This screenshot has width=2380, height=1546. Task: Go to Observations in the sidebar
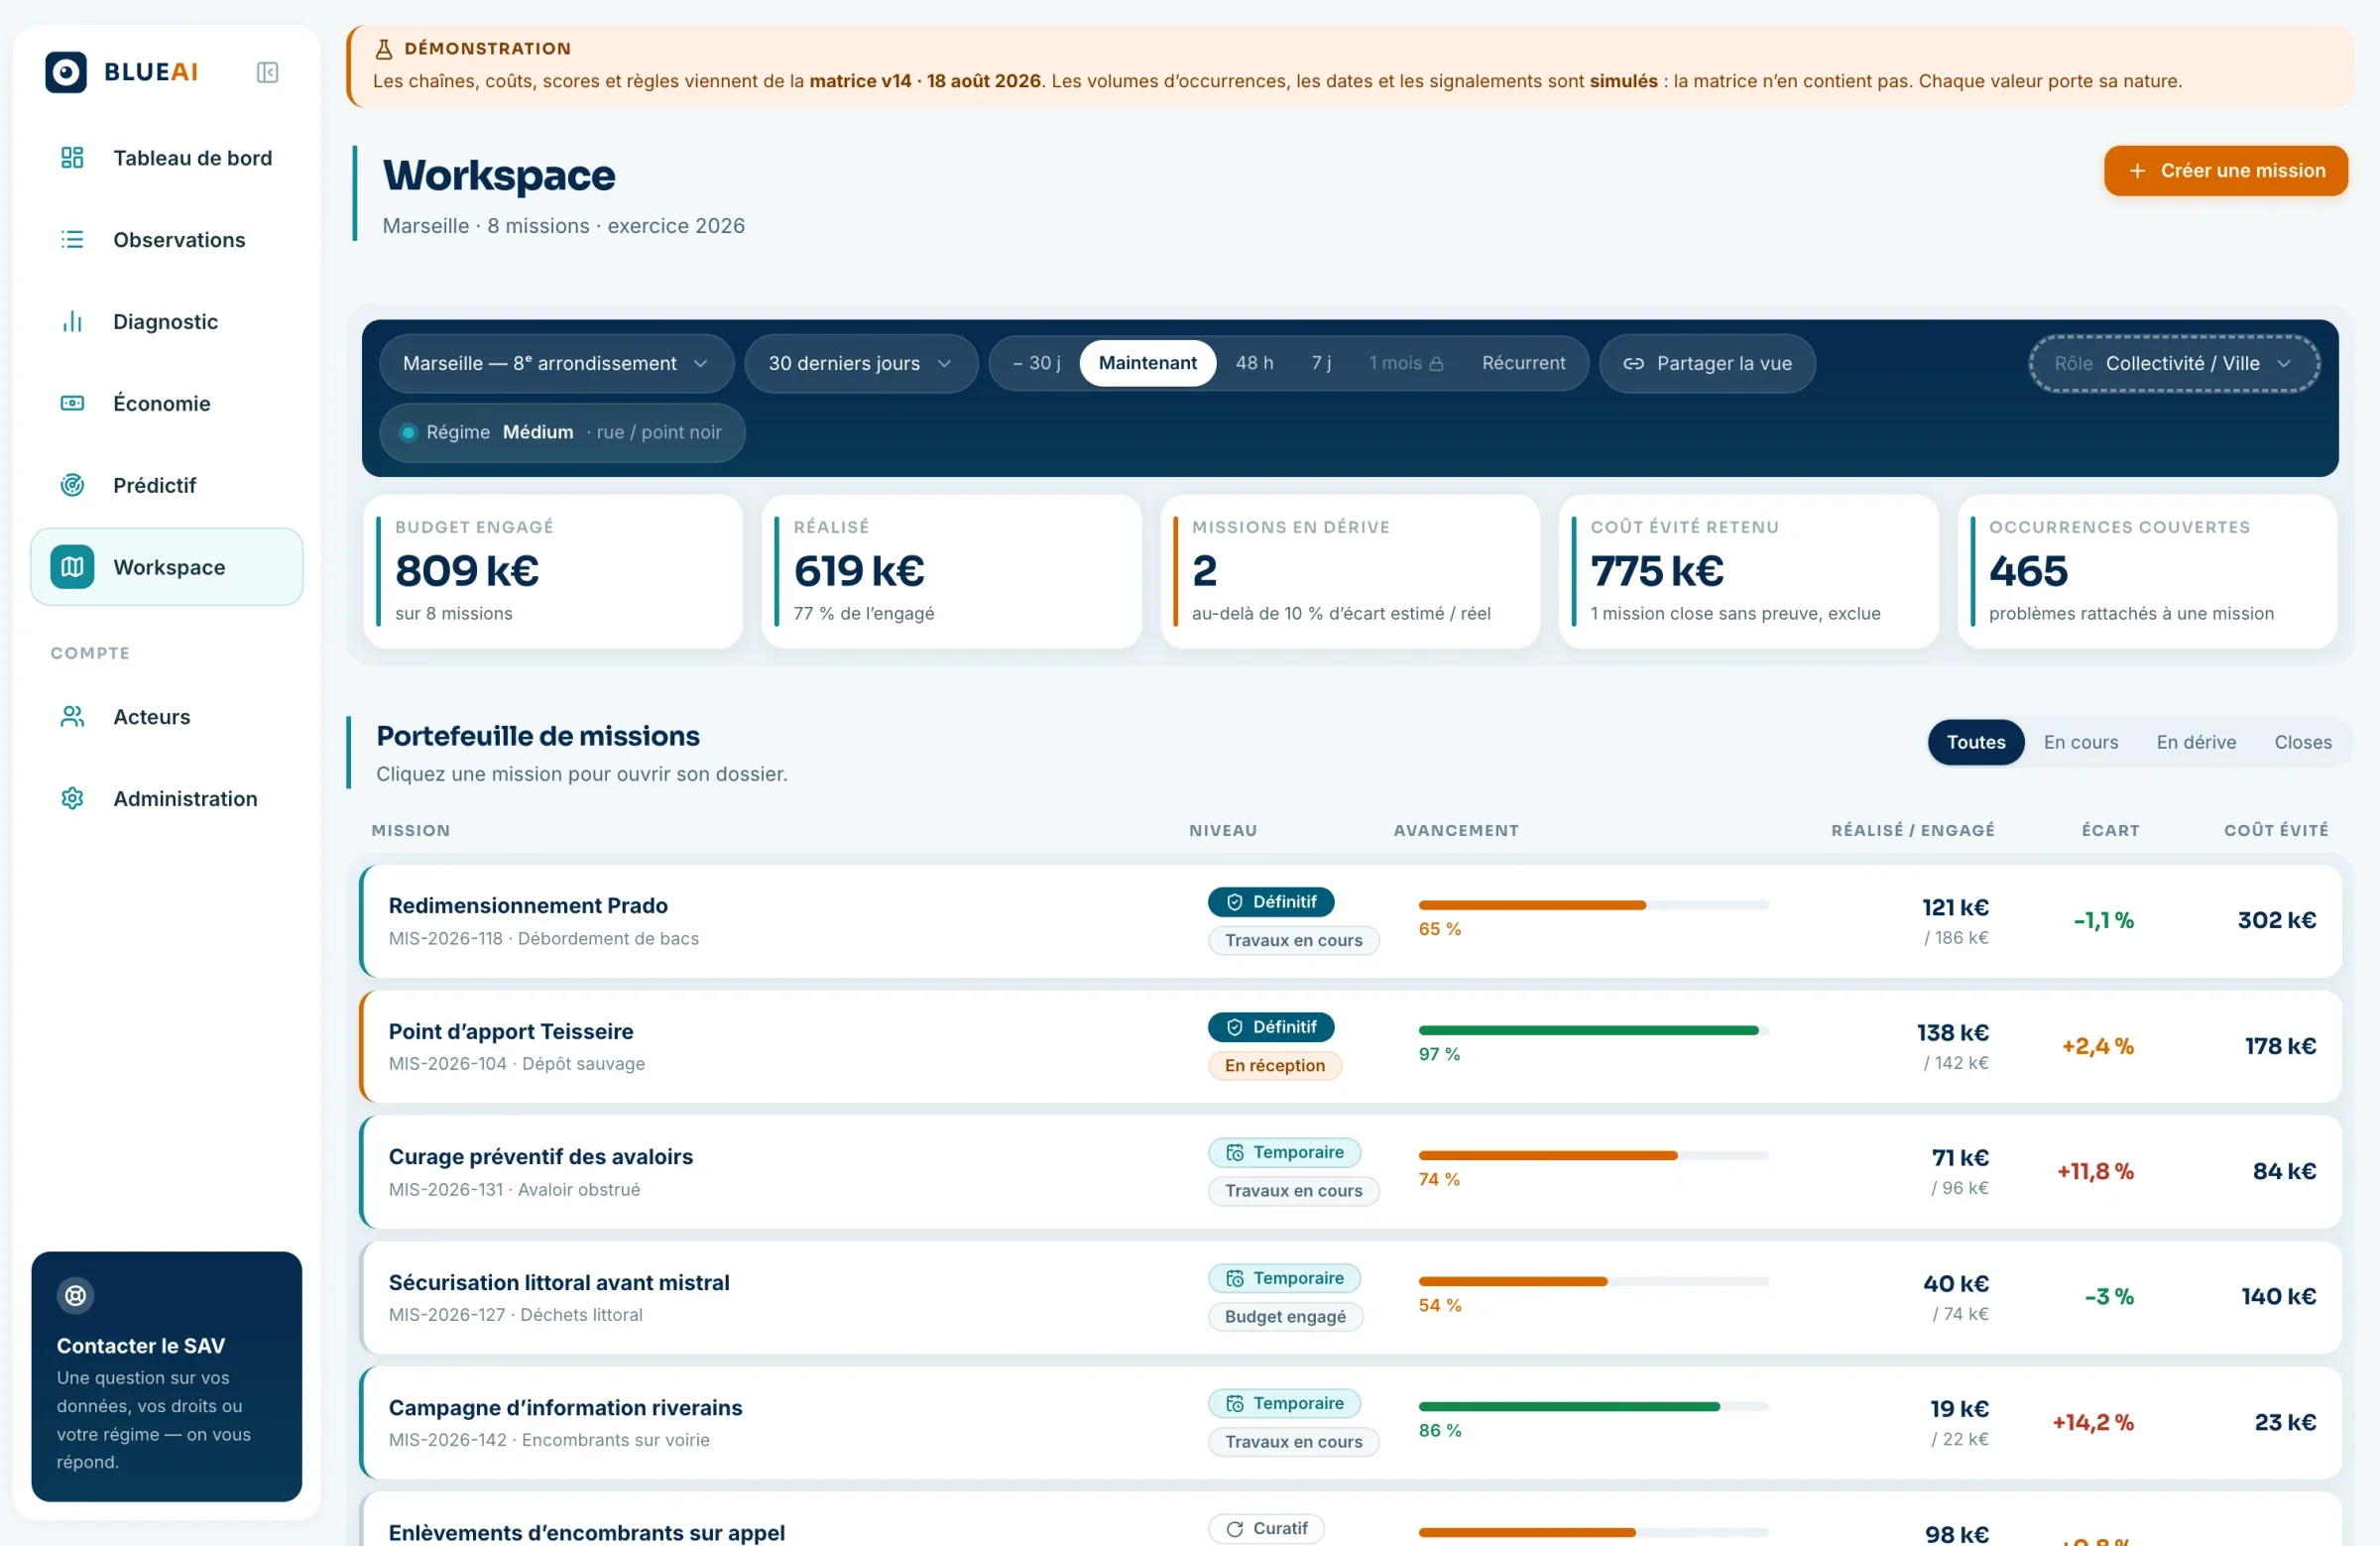166,240
